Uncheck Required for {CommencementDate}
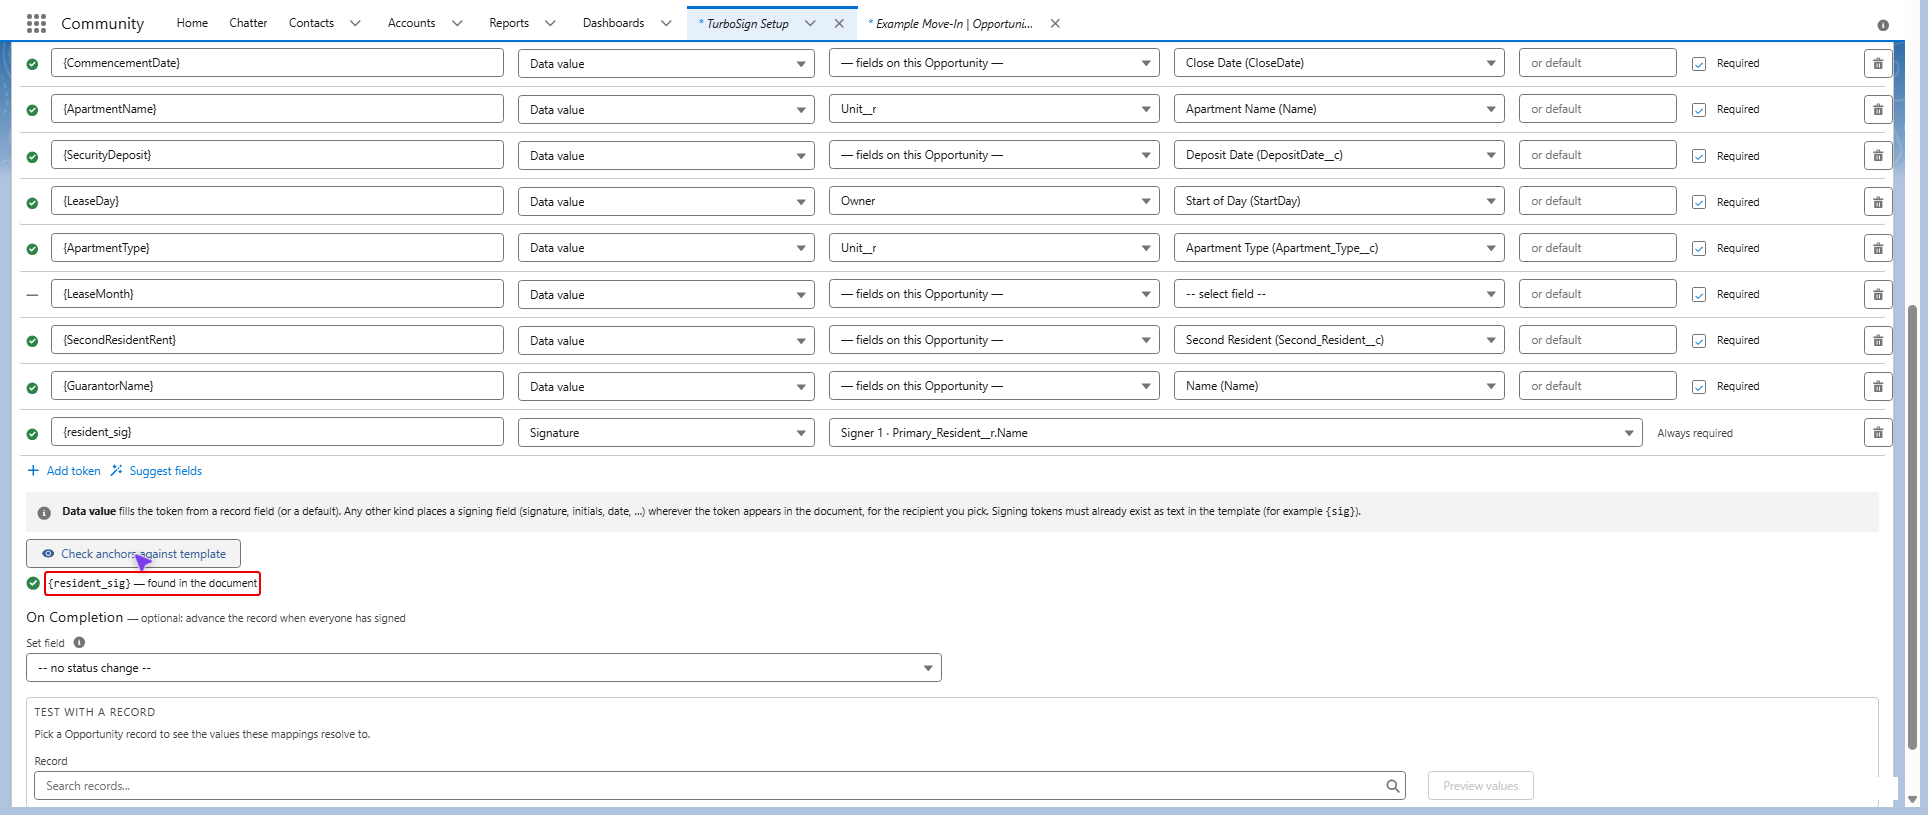This screenshot has width=1928, height=815. (1699, 63)
